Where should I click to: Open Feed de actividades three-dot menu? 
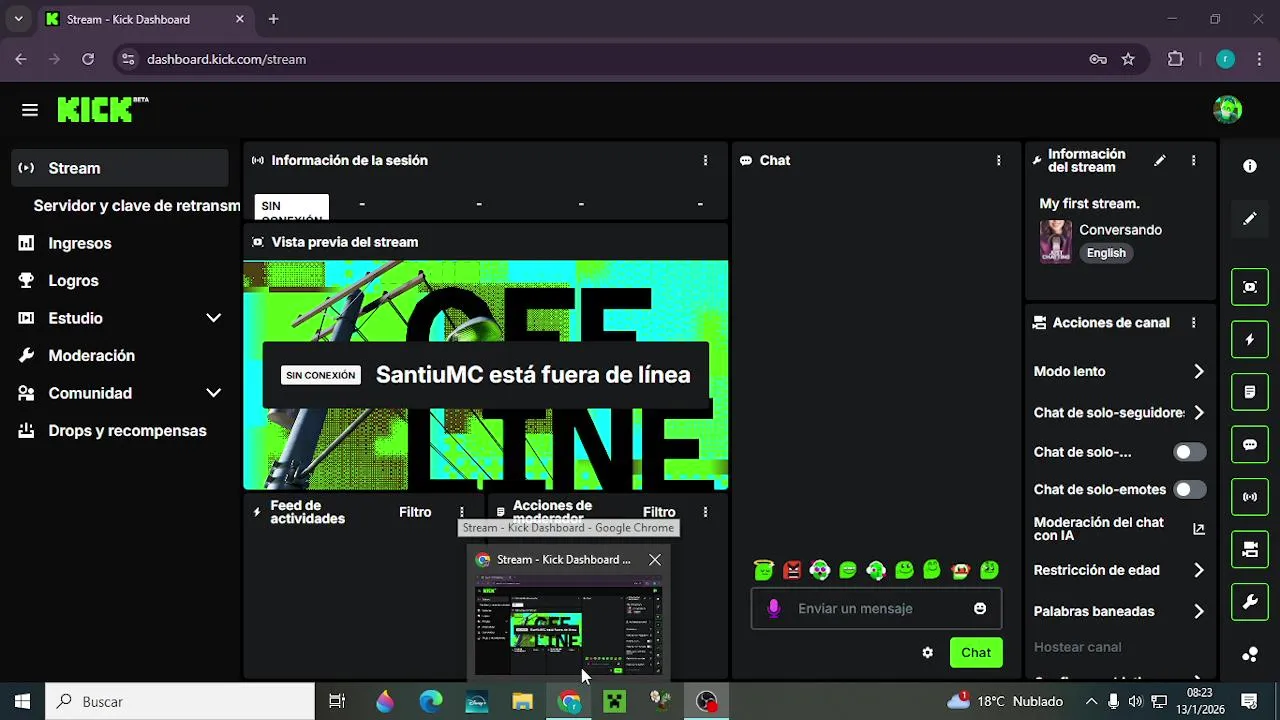point(461,512)
